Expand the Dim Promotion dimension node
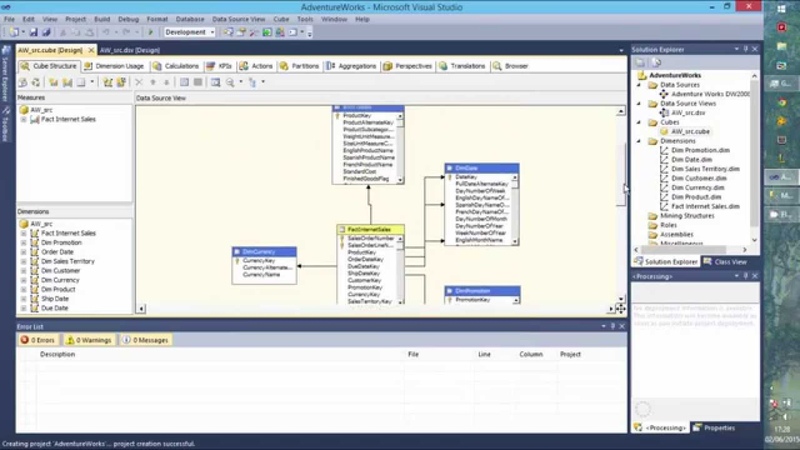This screenshot has height=450, width=800. (23, 243)
